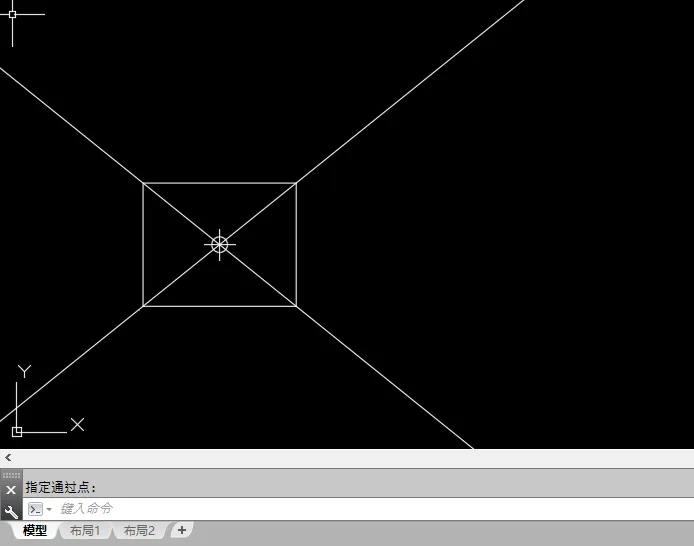This screenshot has height=546, width=694.
Task: Switch to the 布局1 tab
Action: tap(85, 530)
